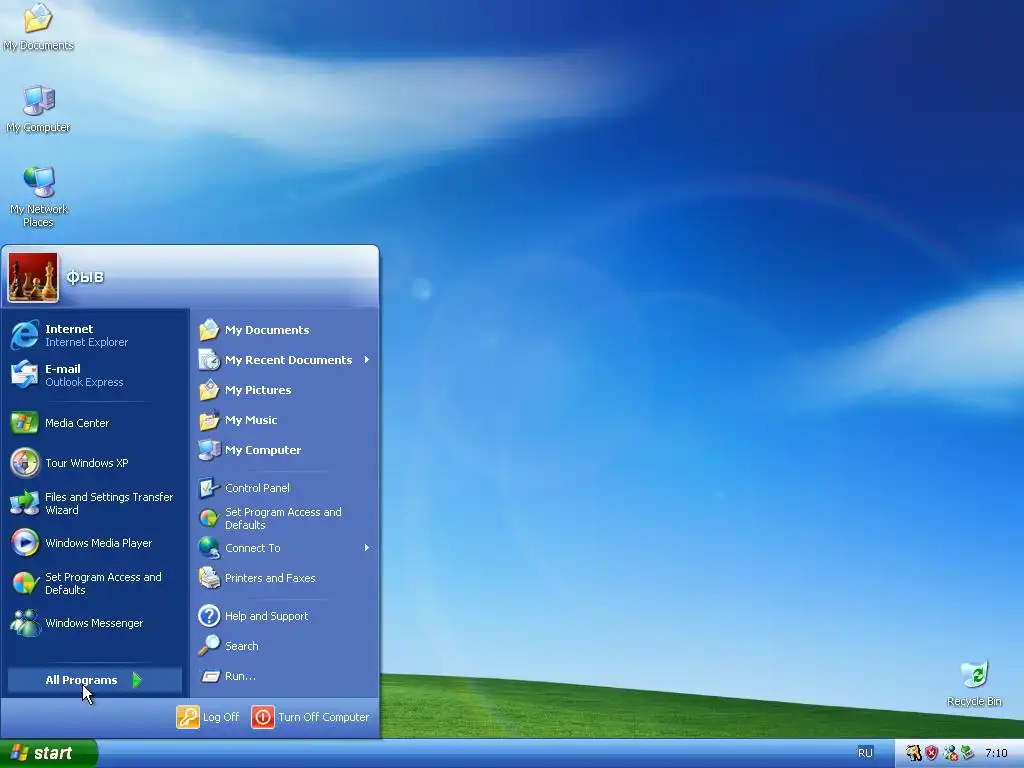The height and width of the screenshot is (768, 1024).
Task: Expand All Programs menu
Action: click(94, 680)
